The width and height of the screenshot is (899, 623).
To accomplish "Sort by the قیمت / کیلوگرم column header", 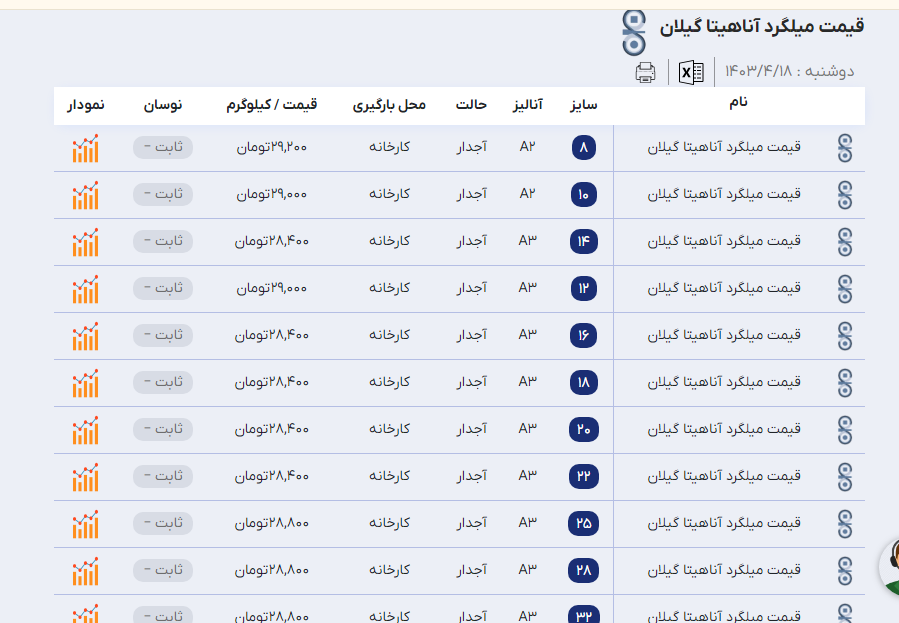I will [x=273, y=105].
